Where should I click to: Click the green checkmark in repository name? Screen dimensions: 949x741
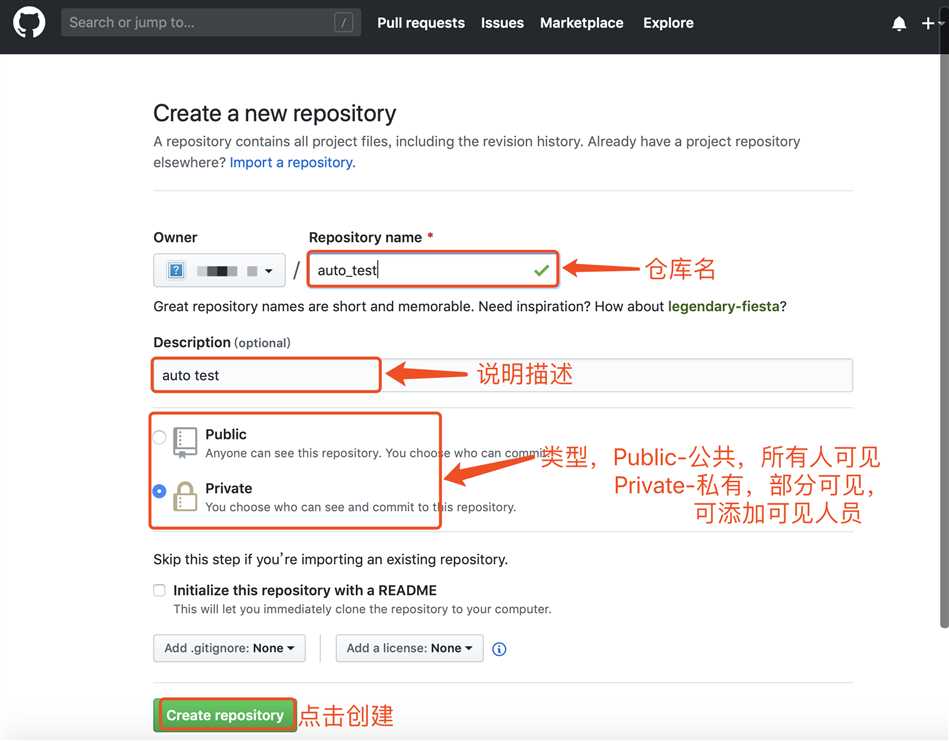542,270
